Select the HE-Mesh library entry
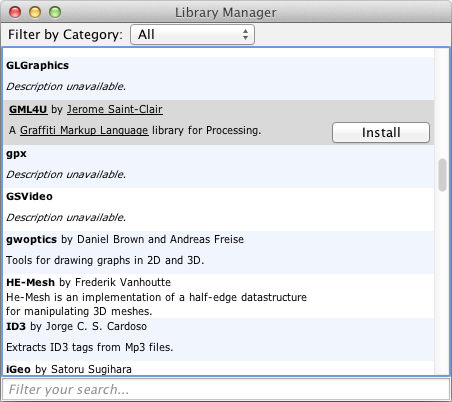Viewport: 452px width, 402px height. pos(219,296)
